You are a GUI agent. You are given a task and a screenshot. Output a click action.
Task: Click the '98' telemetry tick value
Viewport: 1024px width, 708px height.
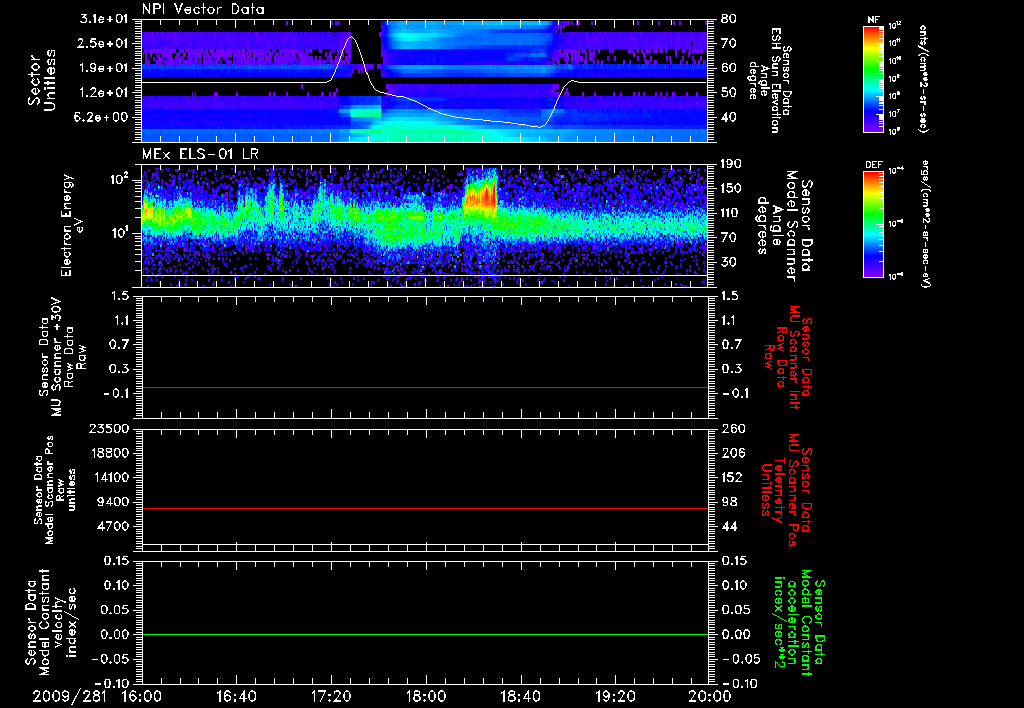pyautogui.click(x=727, y=502)
